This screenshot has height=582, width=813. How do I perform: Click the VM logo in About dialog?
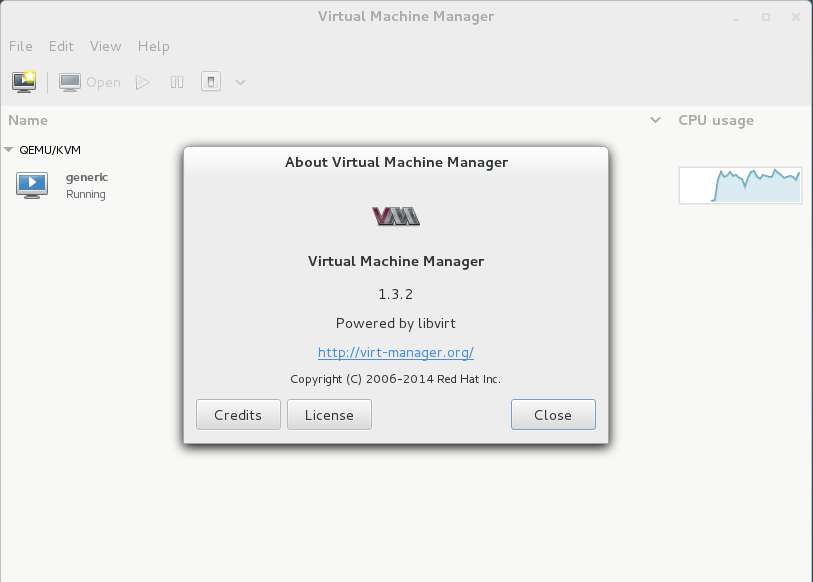pos(395,216)
